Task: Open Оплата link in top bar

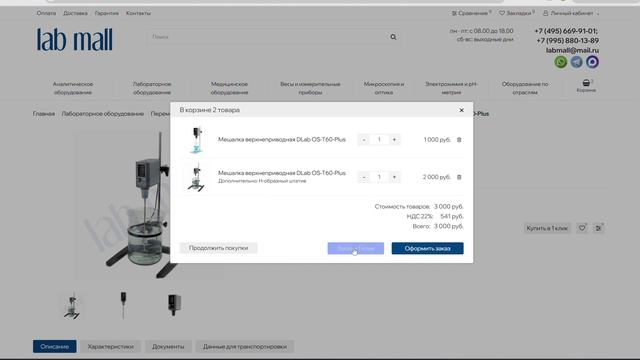Action: click(x=46, y=13)
